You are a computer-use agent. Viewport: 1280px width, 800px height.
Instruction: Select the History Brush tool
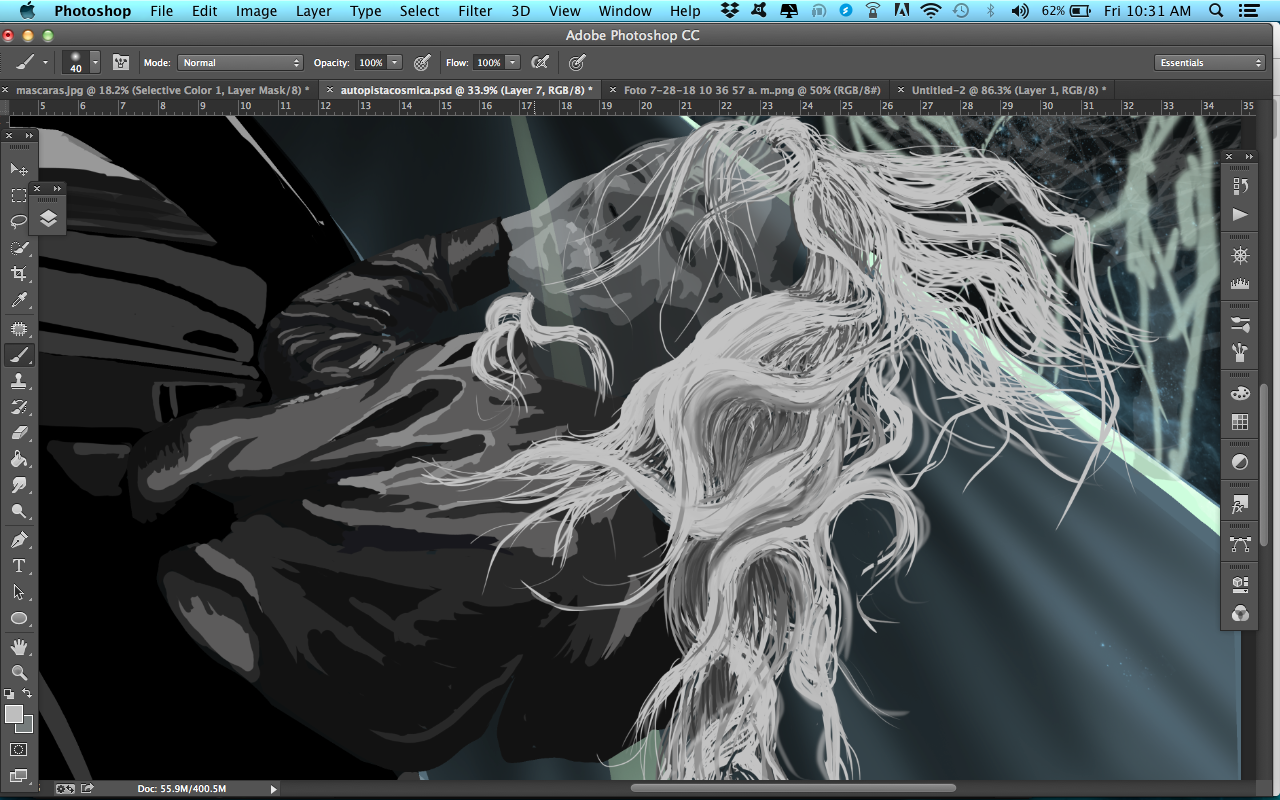pyautogui.click(x=19, y=407)
